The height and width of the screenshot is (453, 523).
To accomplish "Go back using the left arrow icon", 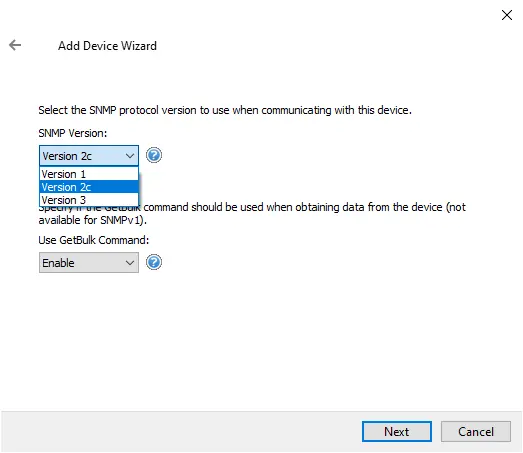I will (15, 45).
